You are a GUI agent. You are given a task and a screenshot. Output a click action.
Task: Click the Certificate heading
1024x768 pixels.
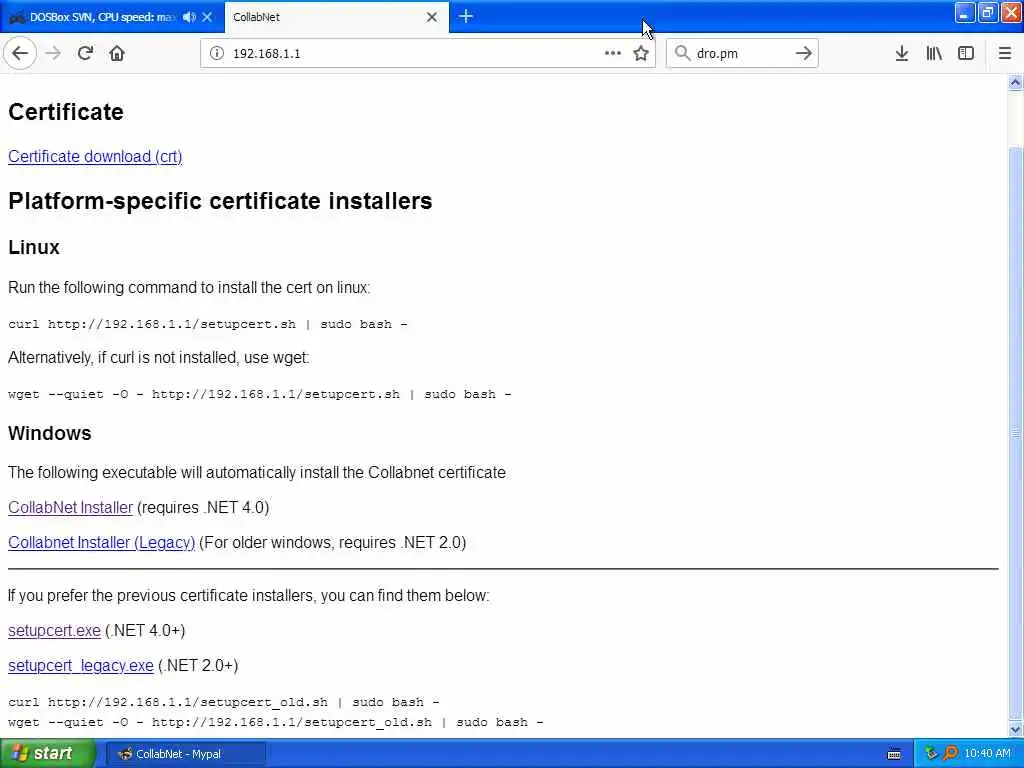[x=66, y=112]
